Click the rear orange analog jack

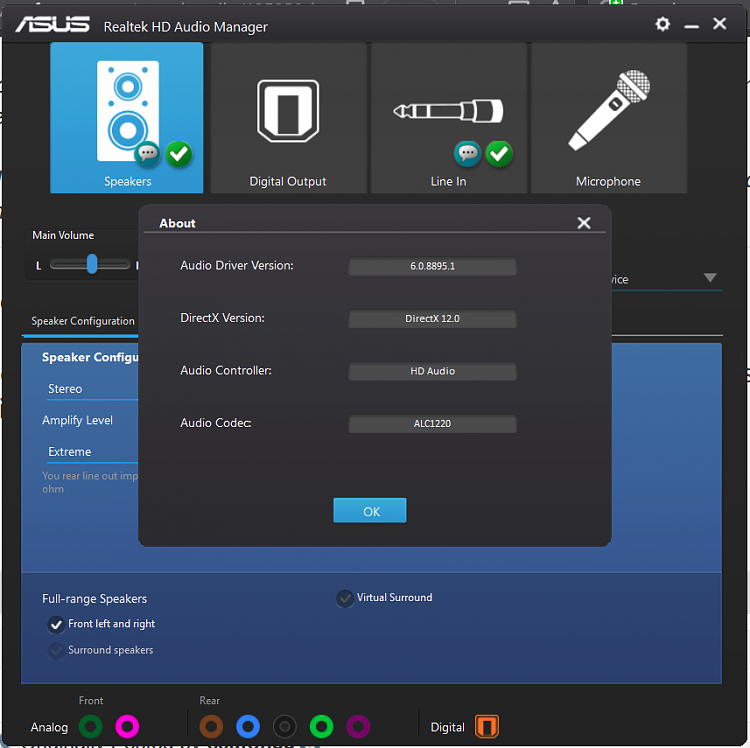tap(211, 727)
